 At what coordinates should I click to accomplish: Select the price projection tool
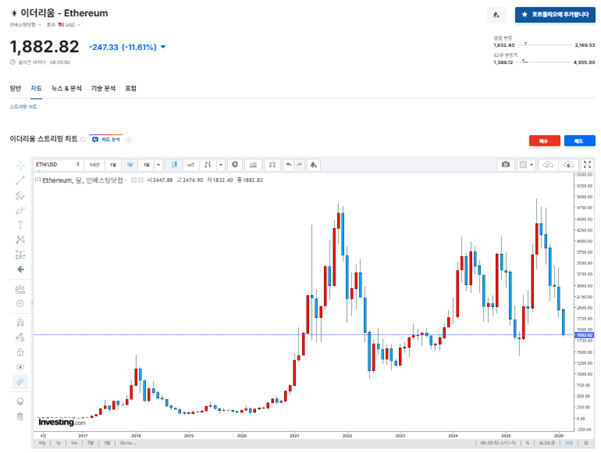[x=20, y=254]
